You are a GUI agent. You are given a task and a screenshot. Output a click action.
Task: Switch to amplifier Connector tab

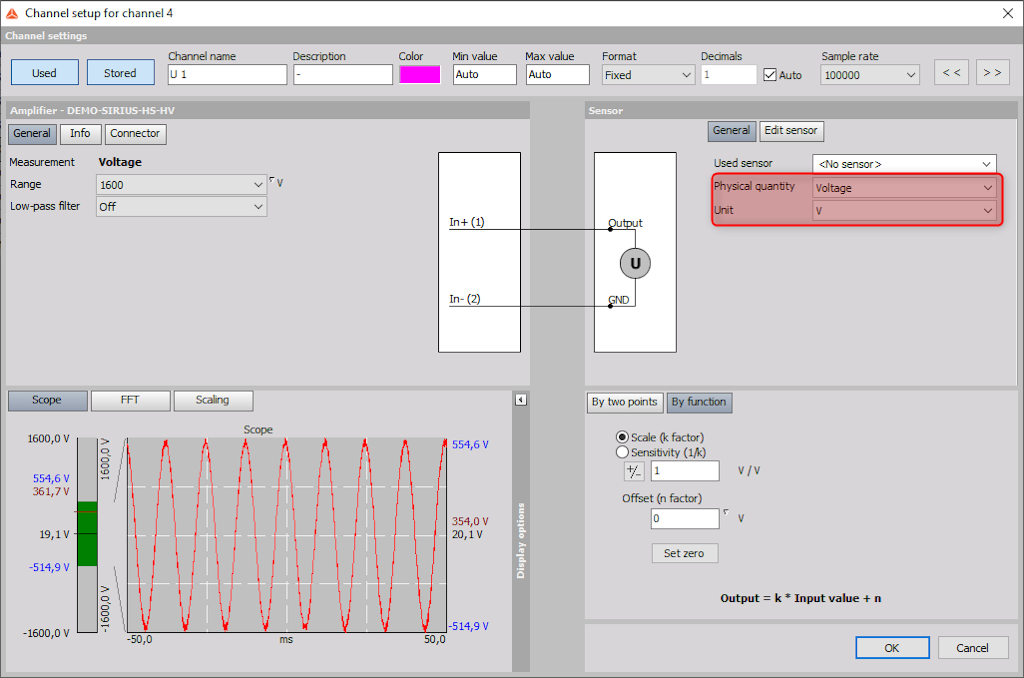135,133
